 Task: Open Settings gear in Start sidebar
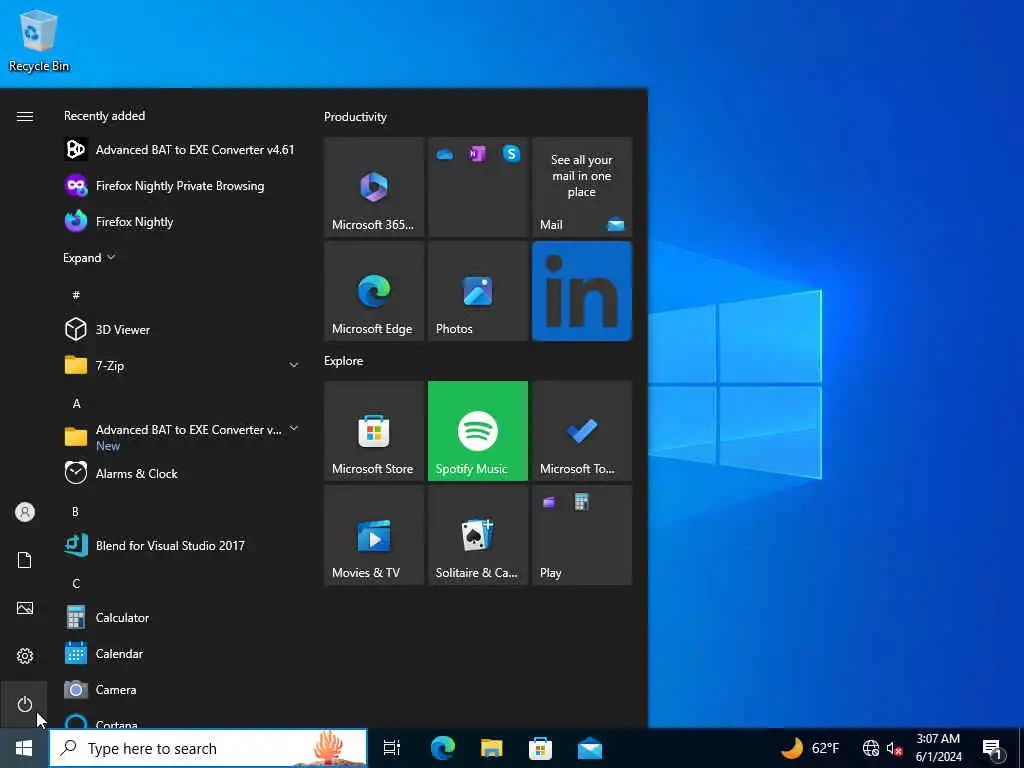point(25,656)
